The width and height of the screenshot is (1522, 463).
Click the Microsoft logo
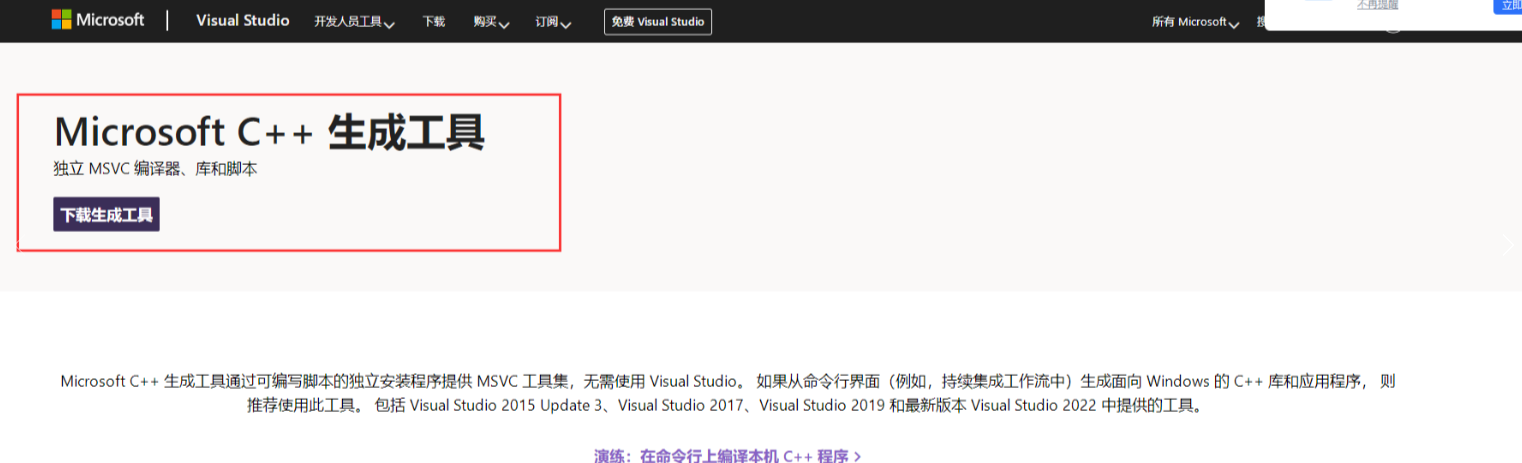pos(98,20)
